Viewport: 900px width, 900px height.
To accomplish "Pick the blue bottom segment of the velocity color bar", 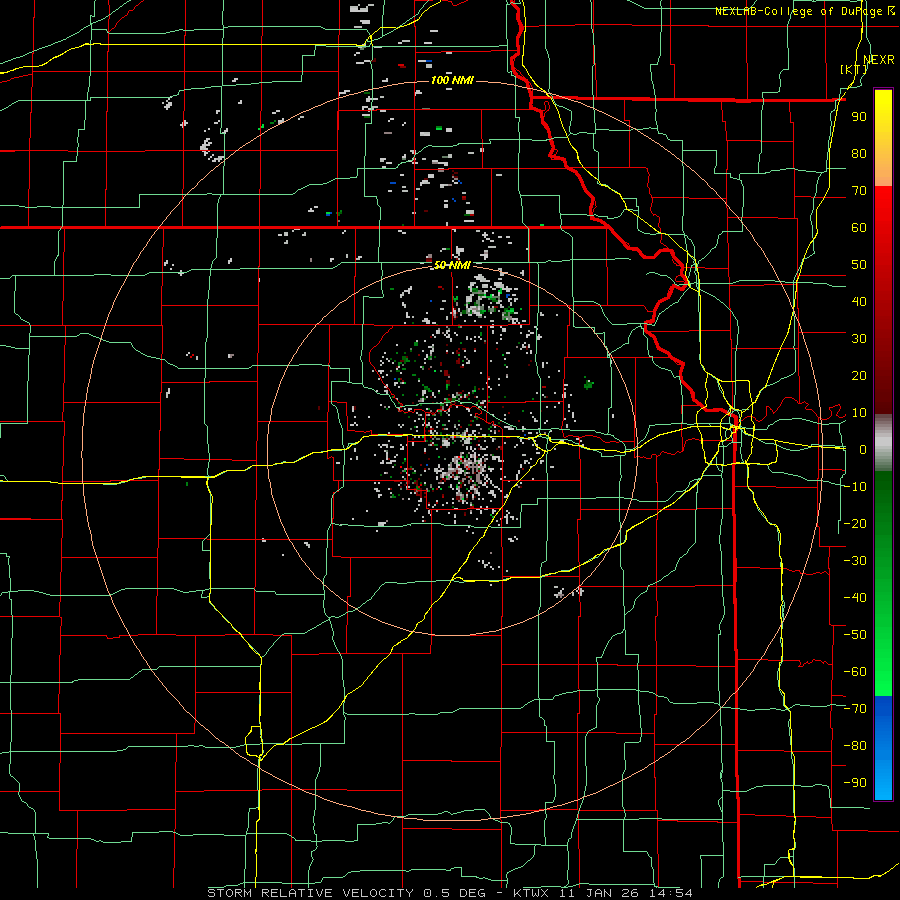I will [883, 749].
